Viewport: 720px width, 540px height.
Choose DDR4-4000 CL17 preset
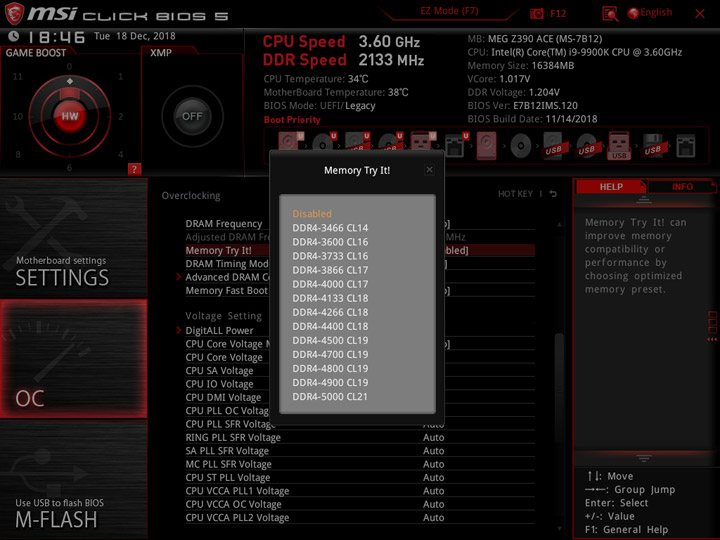[330, 284]
